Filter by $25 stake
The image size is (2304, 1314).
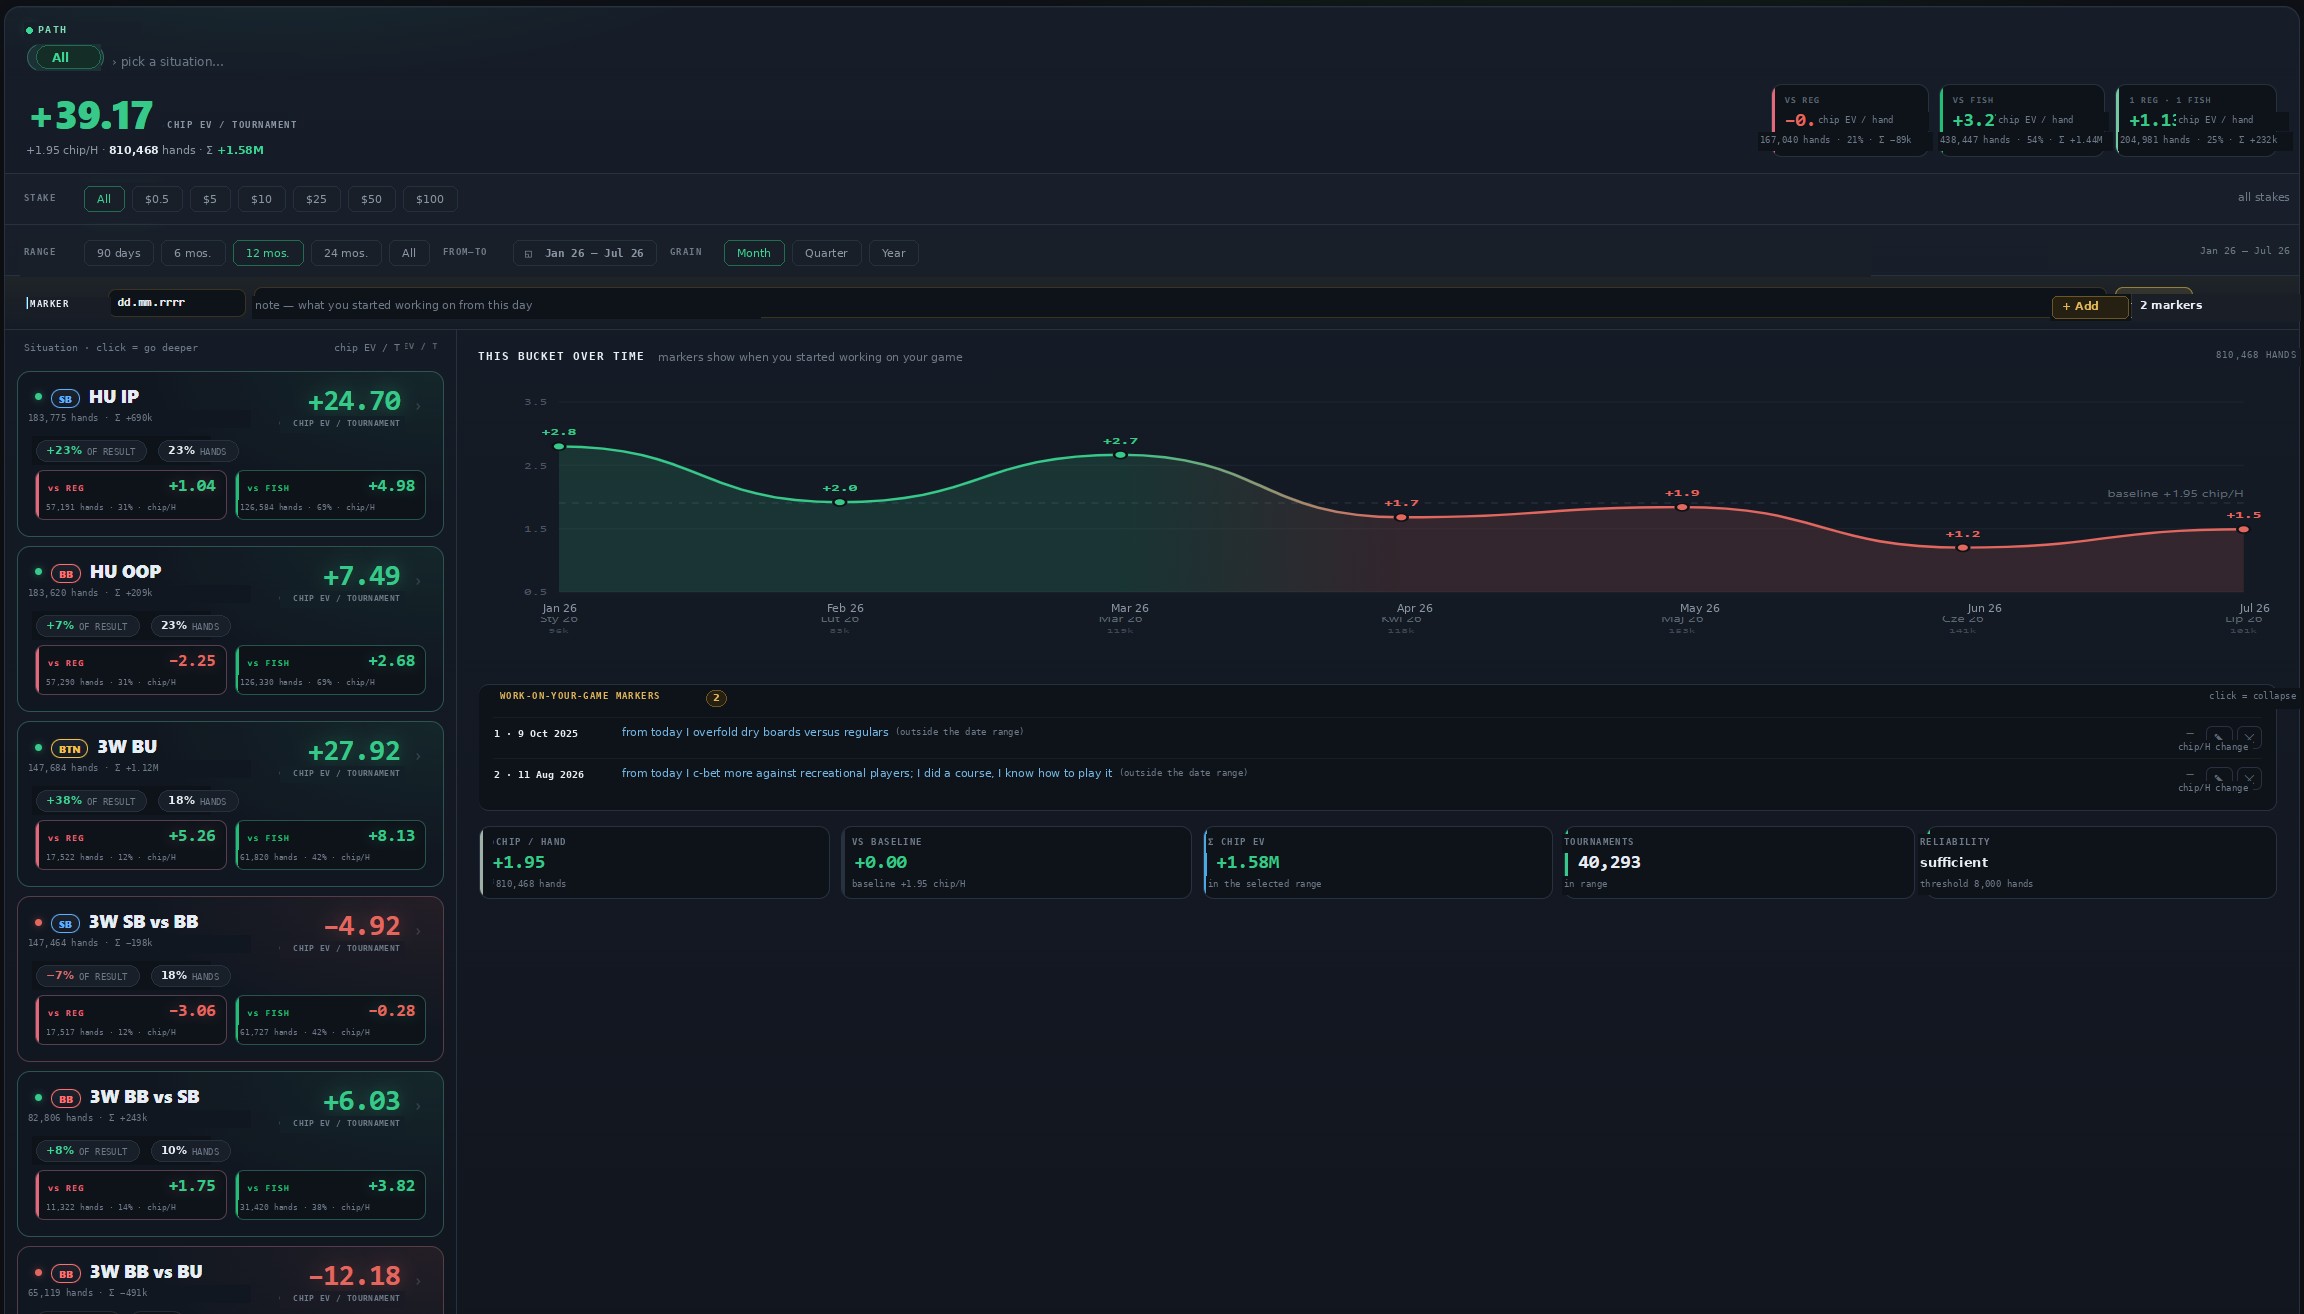316,199
